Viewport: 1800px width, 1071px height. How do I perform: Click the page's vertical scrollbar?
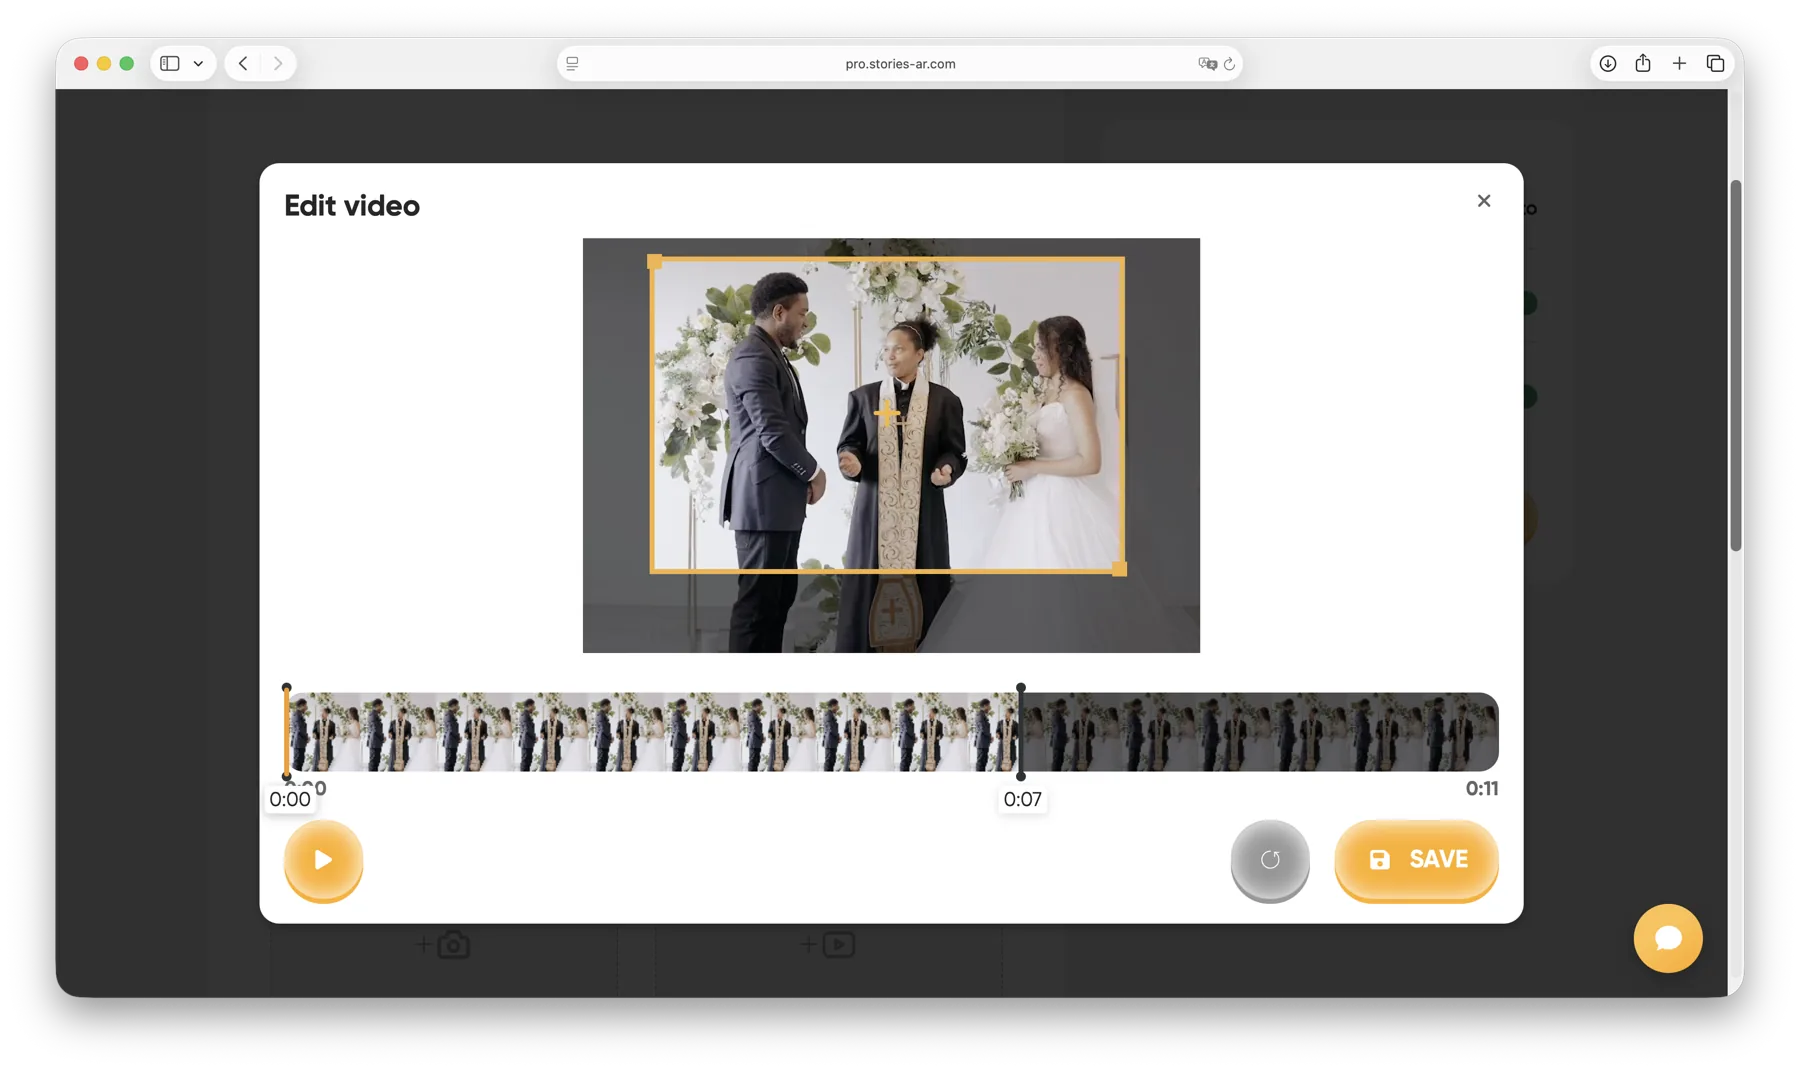pos(1736,365)
